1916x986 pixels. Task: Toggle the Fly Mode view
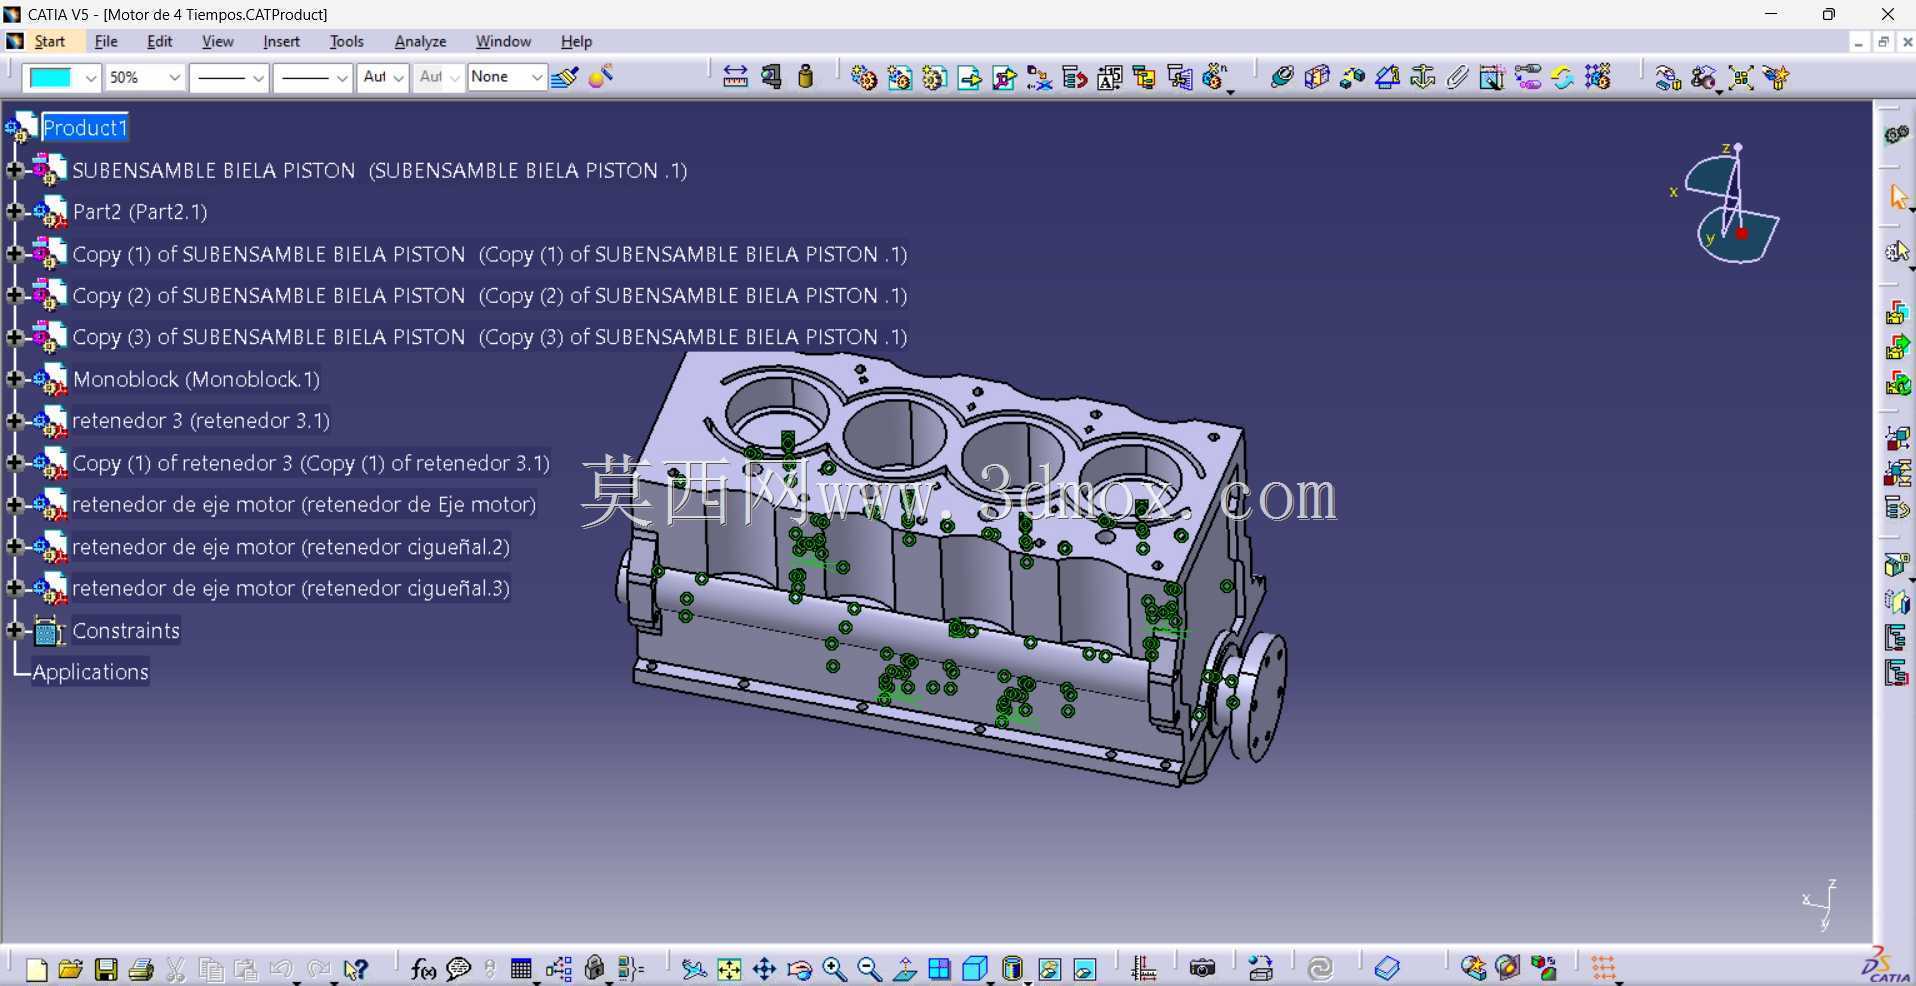tap(694, 969)
